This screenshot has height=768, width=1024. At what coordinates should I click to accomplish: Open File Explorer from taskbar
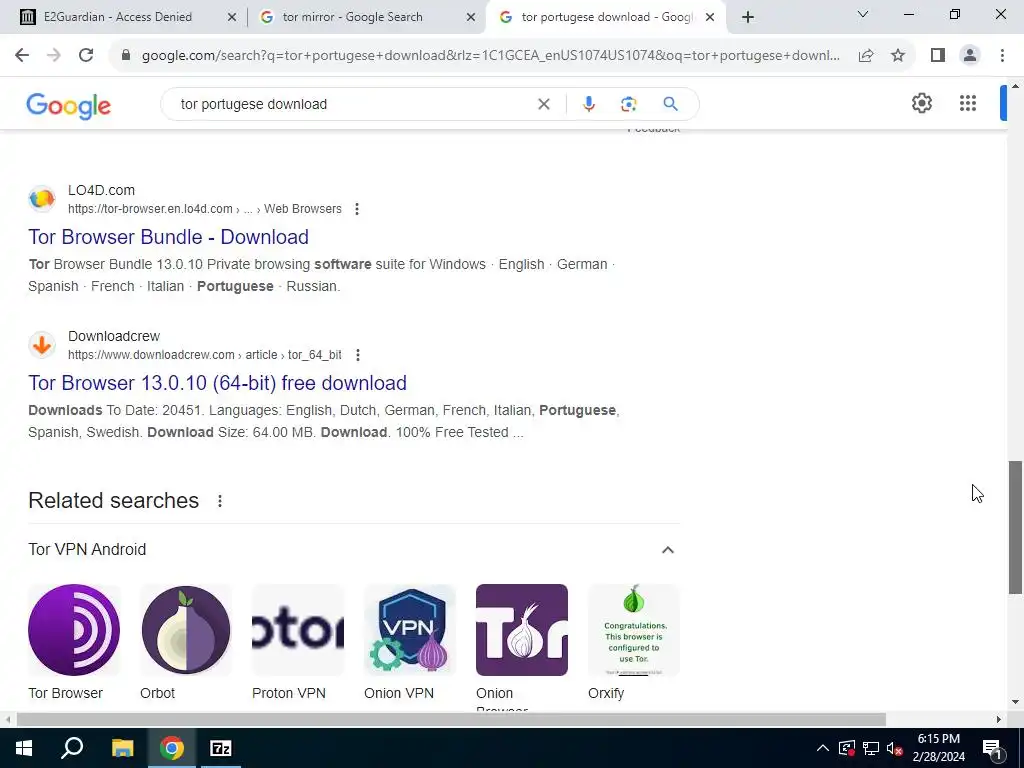122,748
